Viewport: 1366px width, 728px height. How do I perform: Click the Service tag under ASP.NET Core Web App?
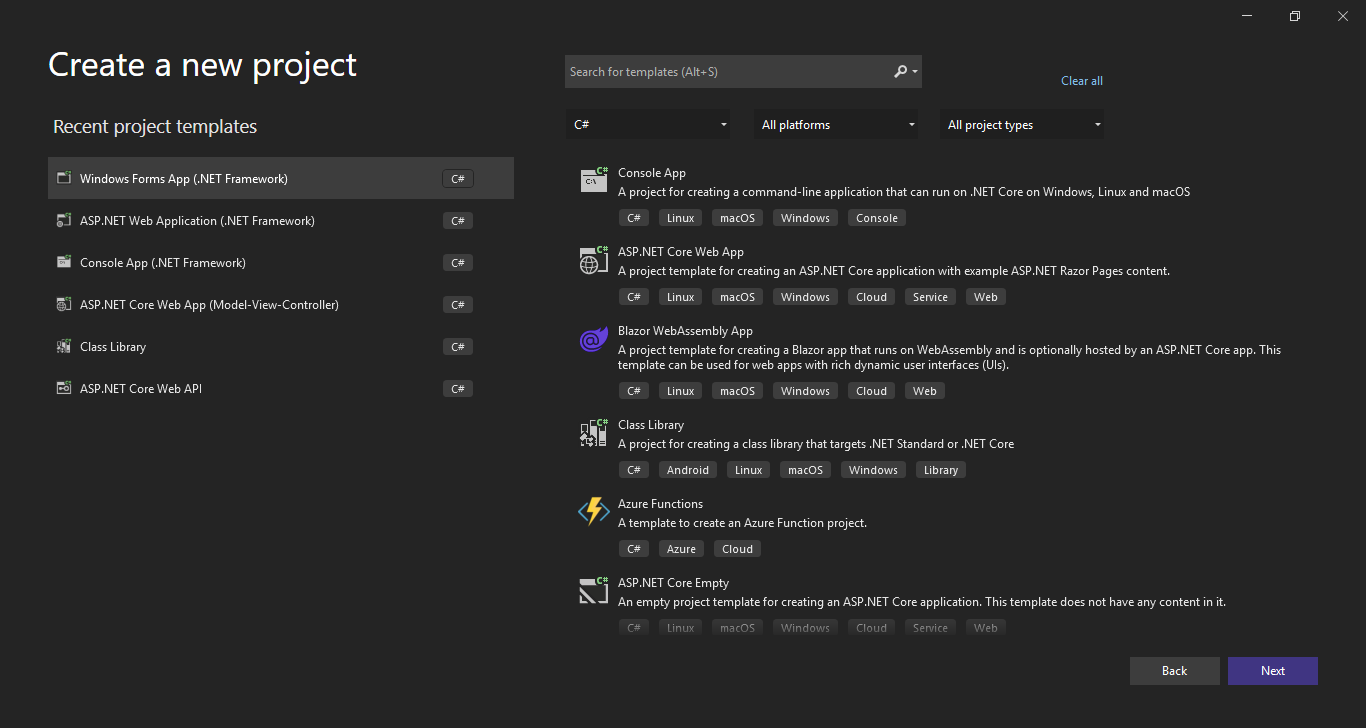(930, 297)
